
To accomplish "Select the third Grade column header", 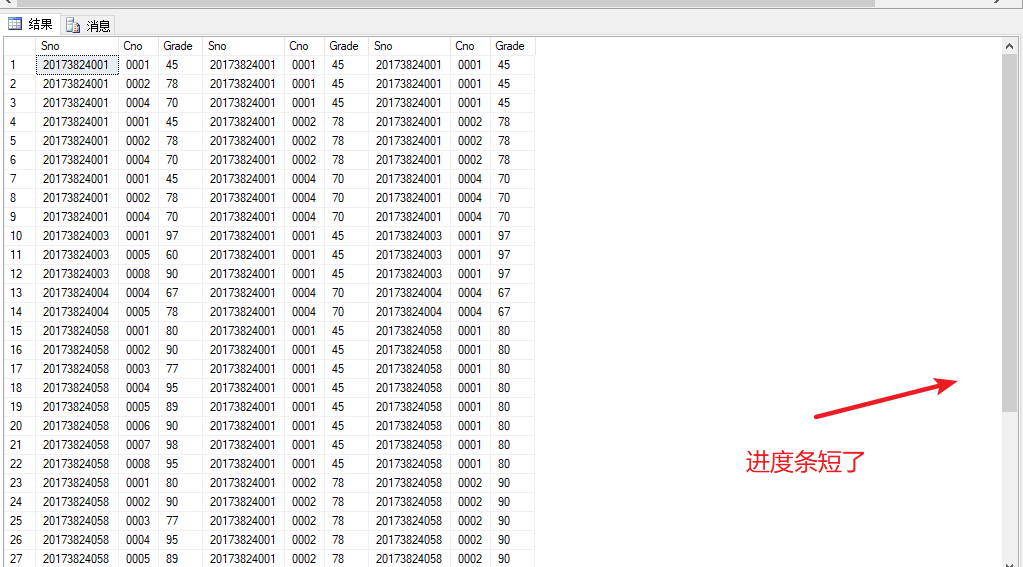I will point(513,46).
